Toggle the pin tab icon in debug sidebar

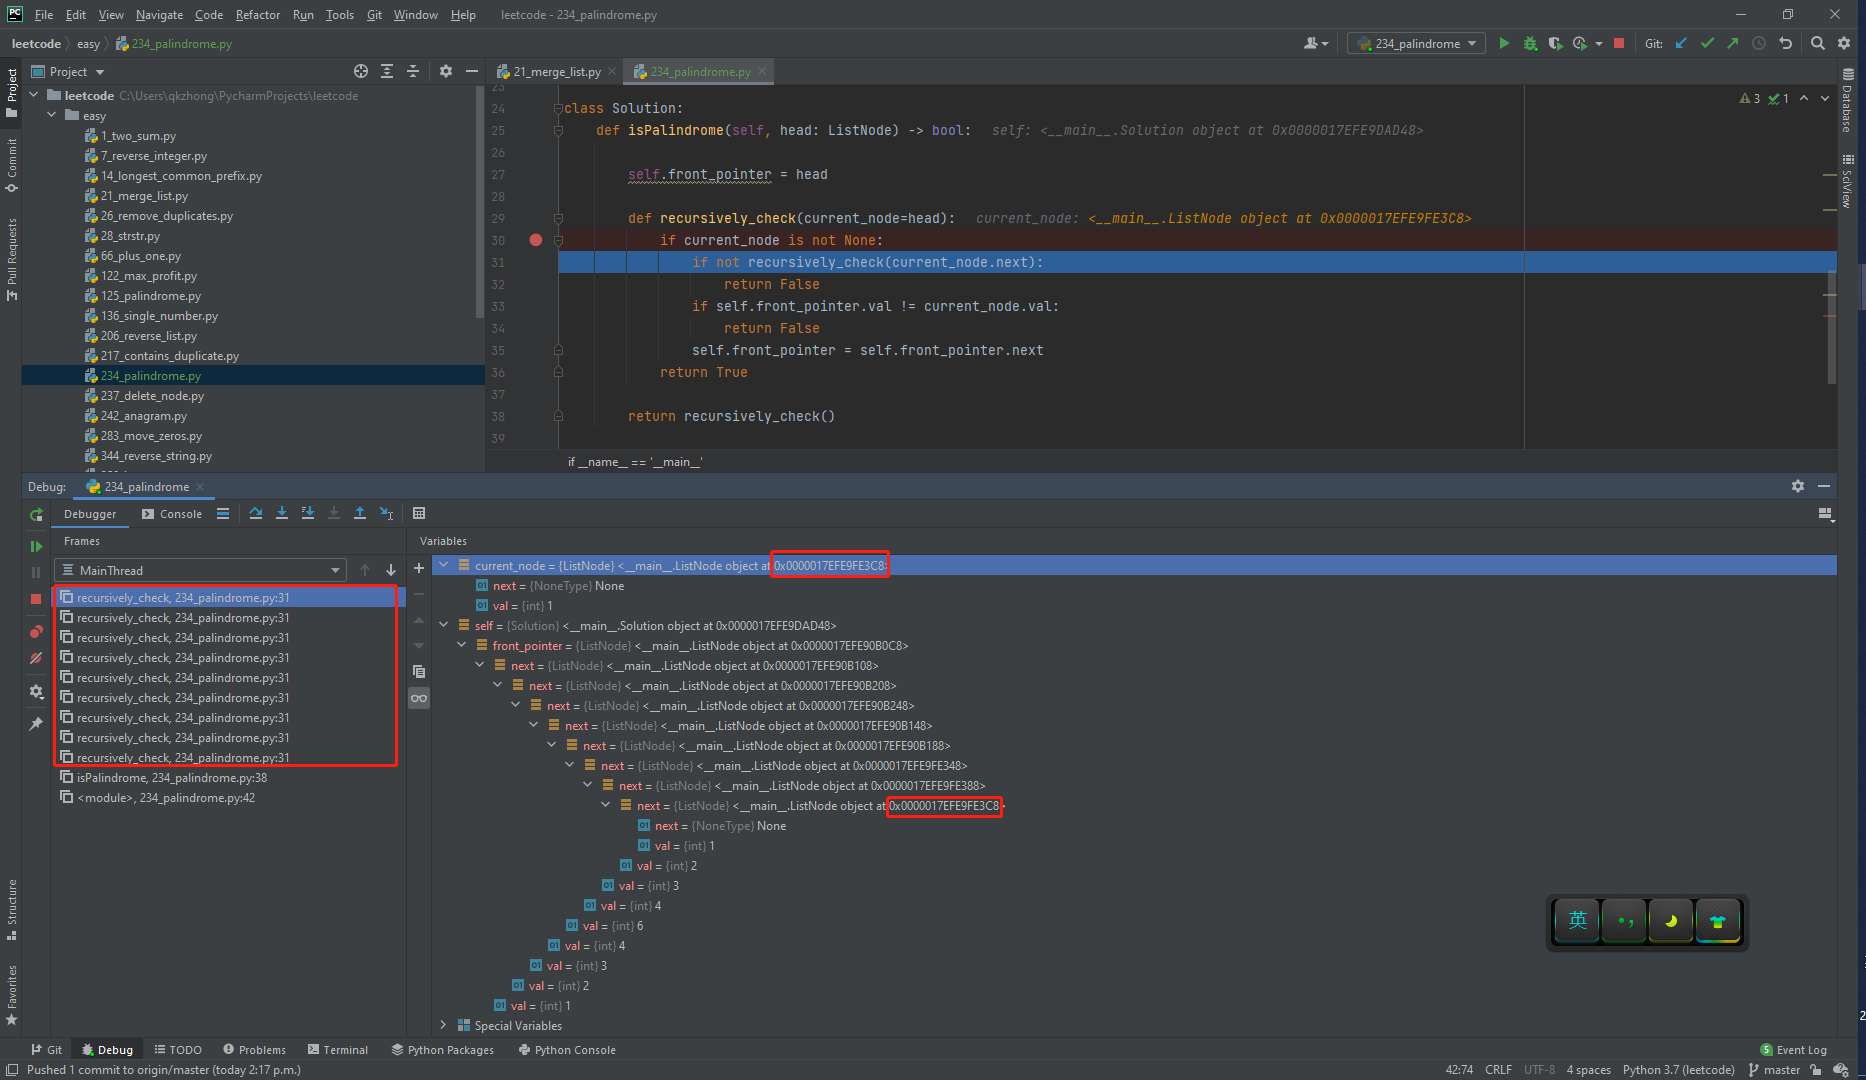[36, 723]
